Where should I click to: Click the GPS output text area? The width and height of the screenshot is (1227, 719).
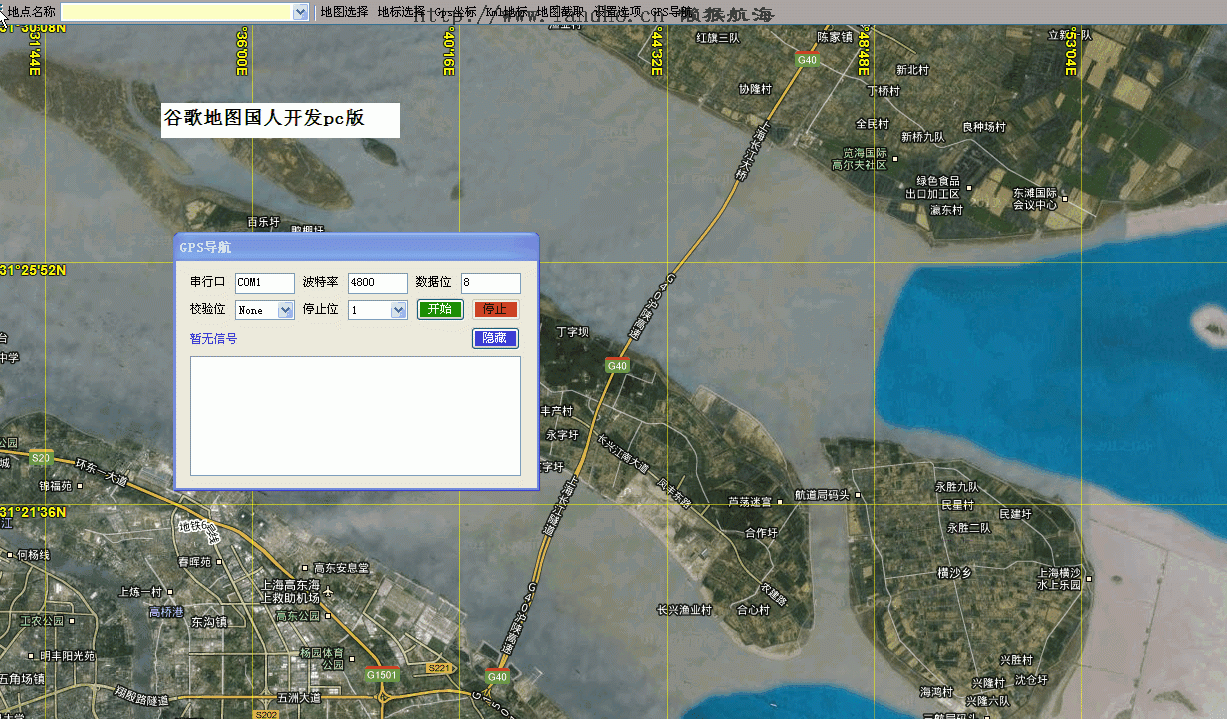355,416
